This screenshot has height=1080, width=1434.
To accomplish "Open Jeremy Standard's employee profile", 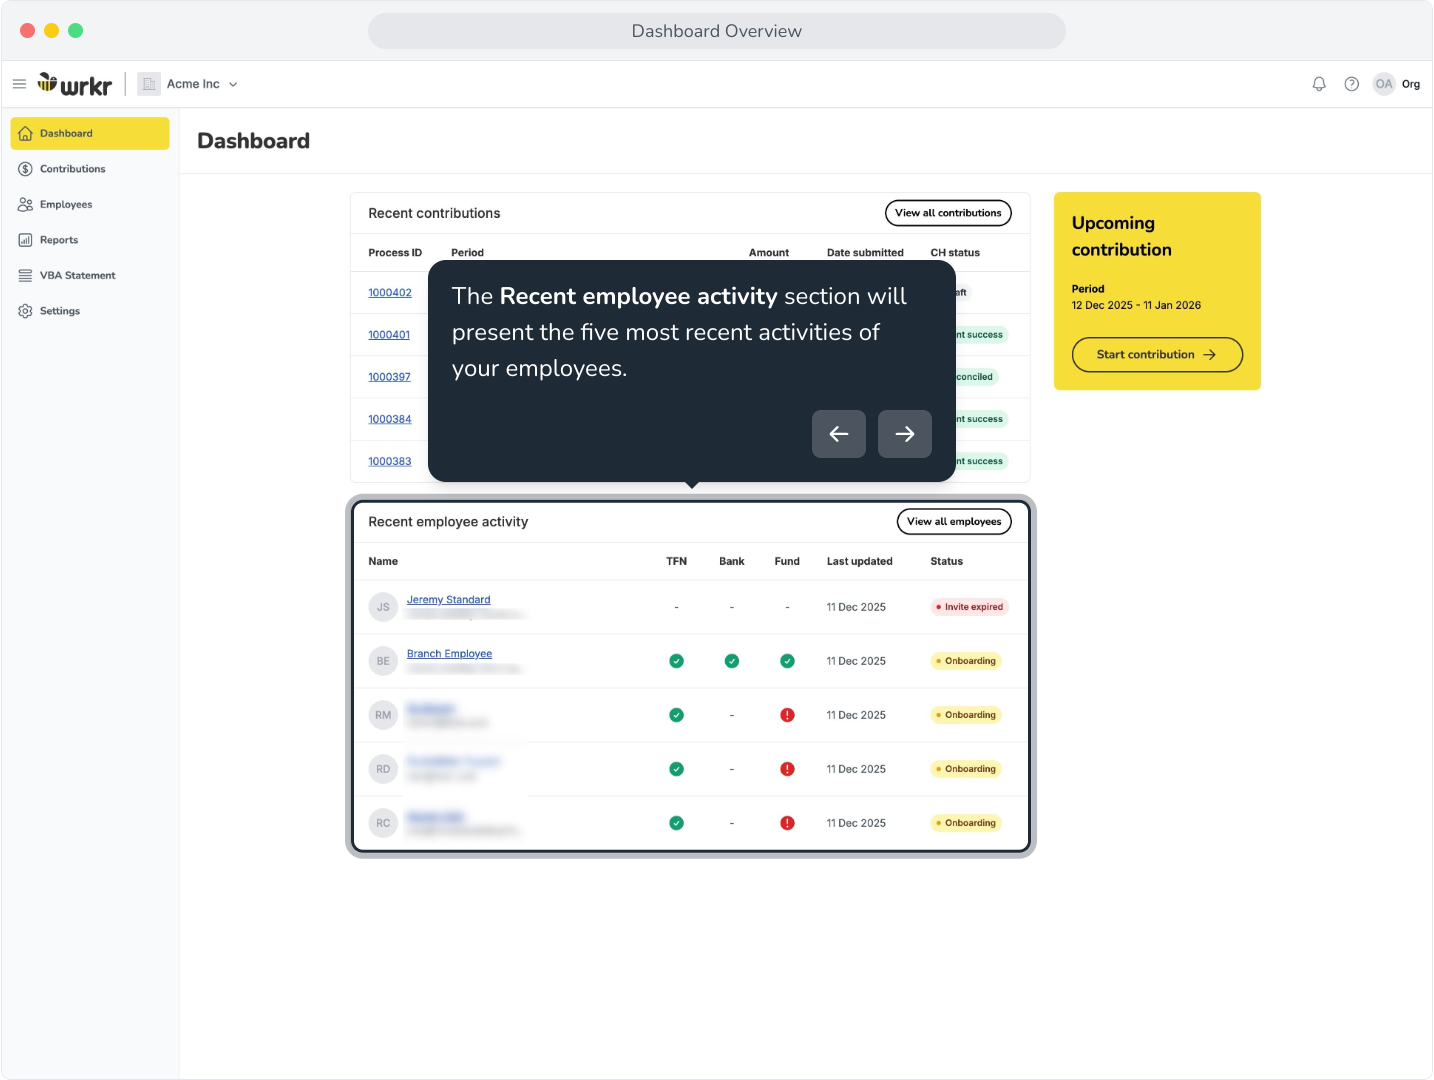I will click(x=448, y=600).
